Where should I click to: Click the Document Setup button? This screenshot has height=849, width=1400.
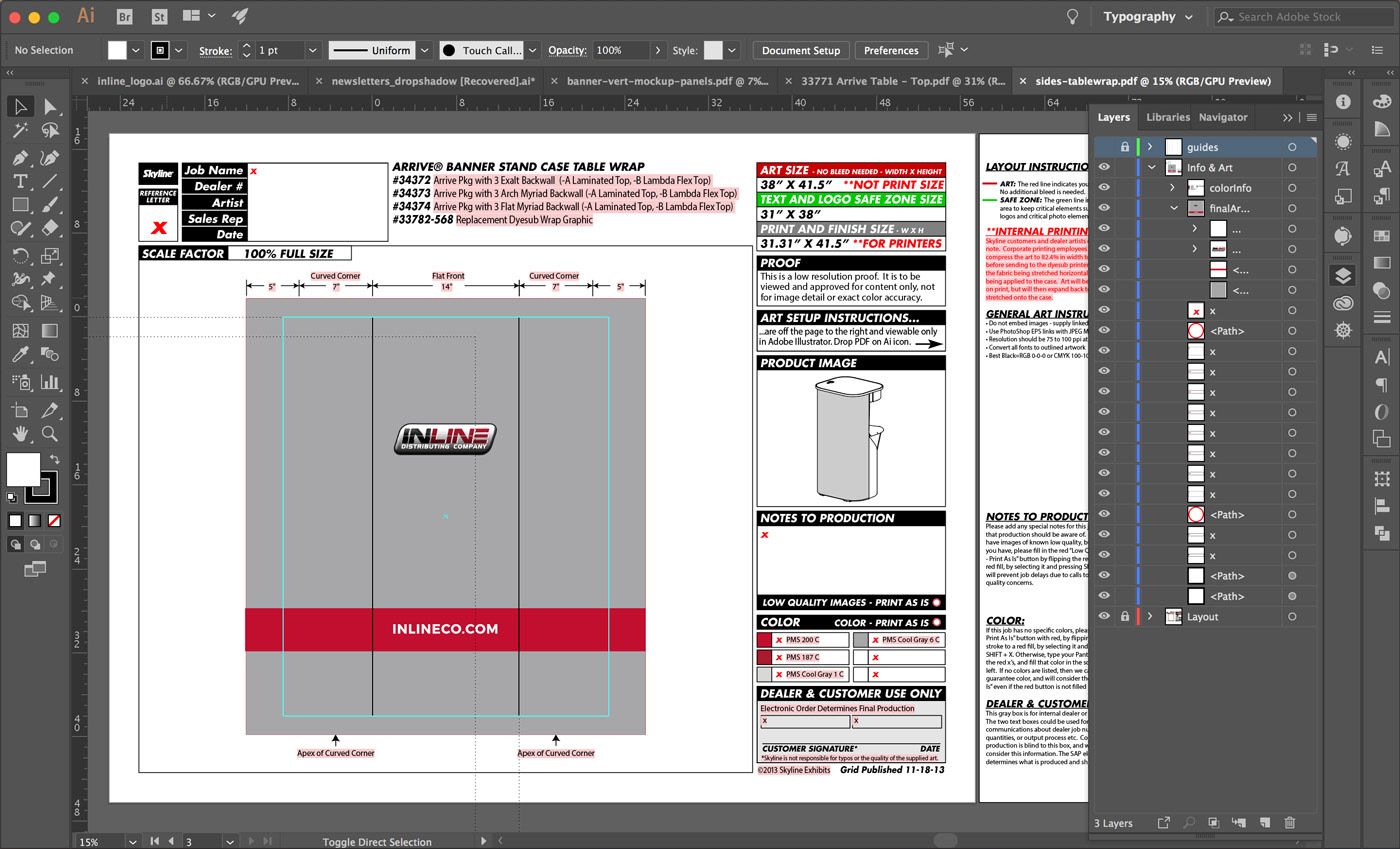[x=800, y=50]
